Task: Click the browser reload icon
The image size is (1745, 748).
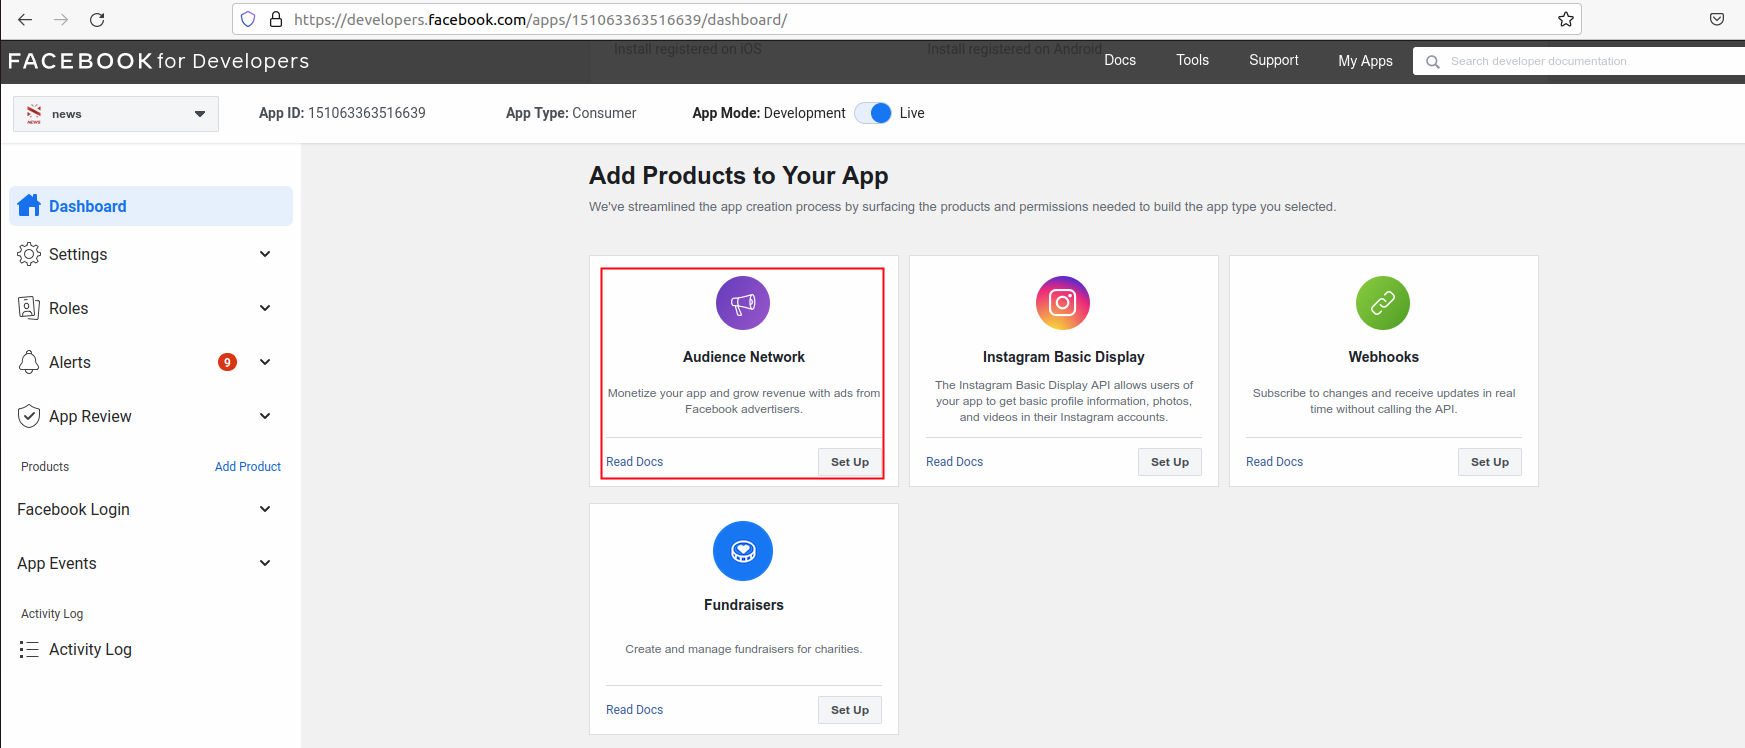Action: pyautogui.click(x=97, y=20)
